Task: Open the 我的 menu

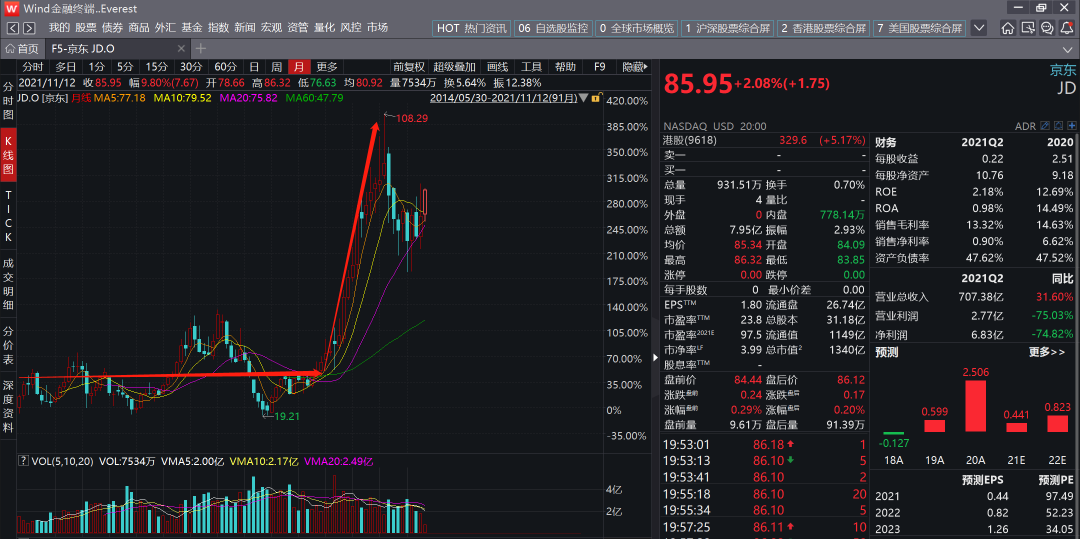Action: [x=59, y=28]
